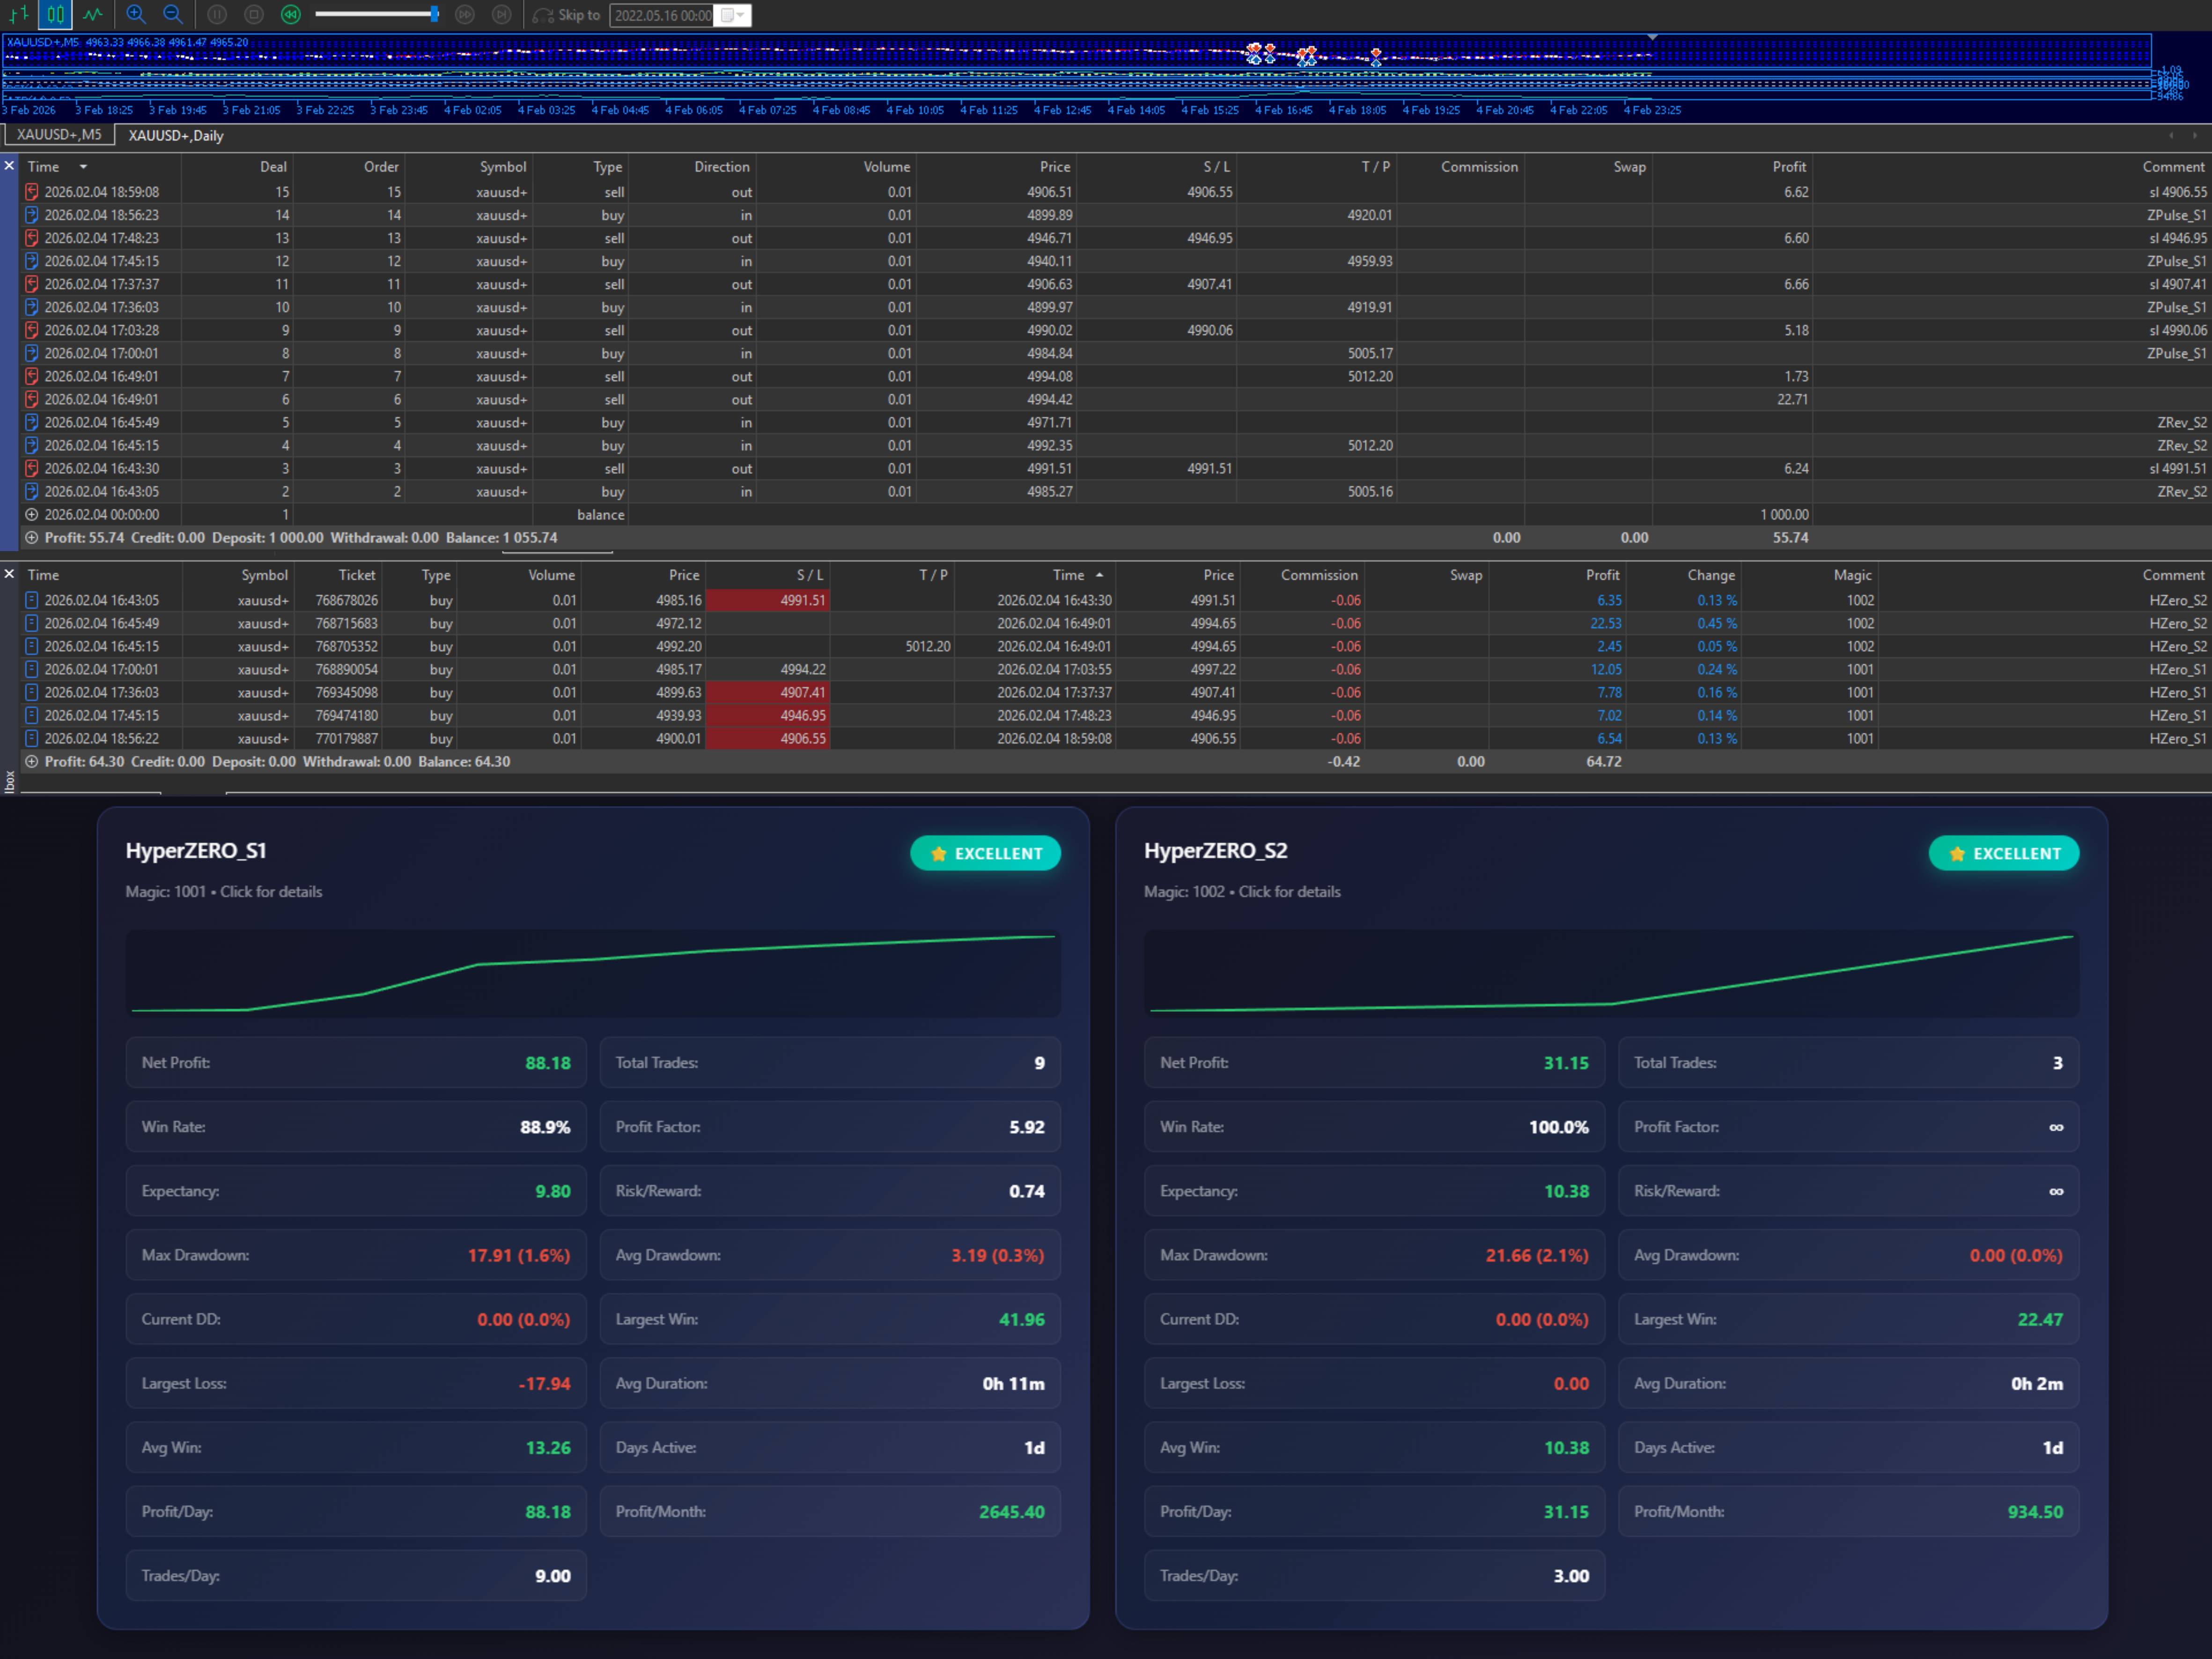Open the Skip to date calendar dropdown

734,15
